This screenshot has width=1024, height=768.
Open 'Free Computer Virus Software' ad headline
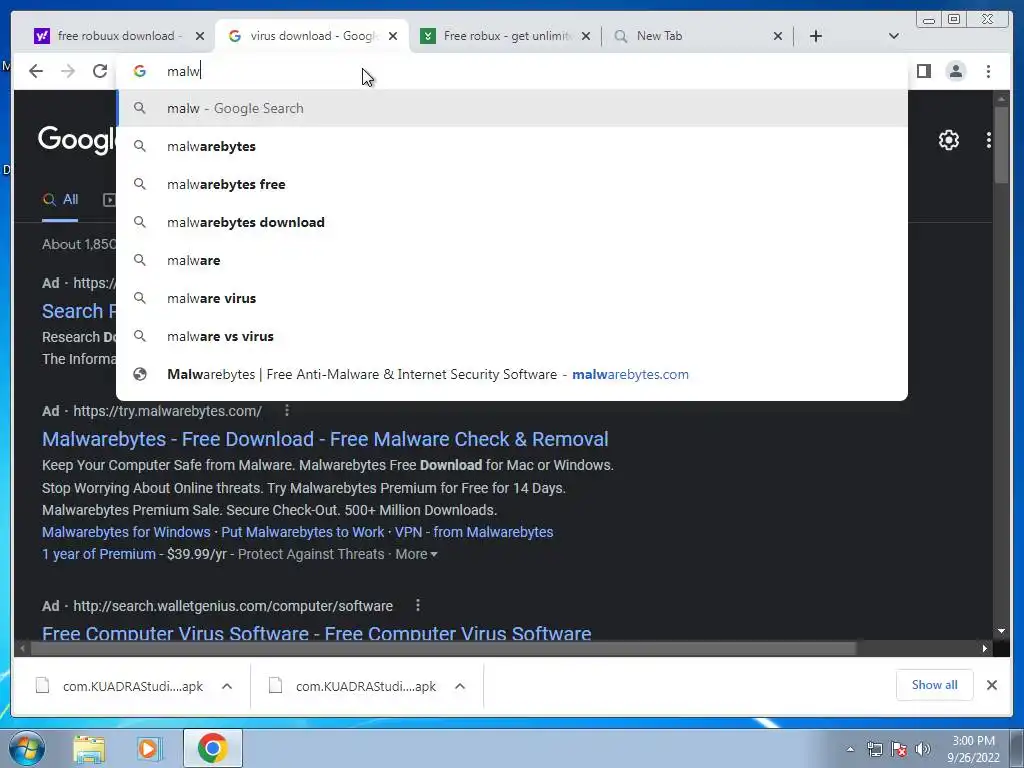pyautogui.click(x=317, y=633)
